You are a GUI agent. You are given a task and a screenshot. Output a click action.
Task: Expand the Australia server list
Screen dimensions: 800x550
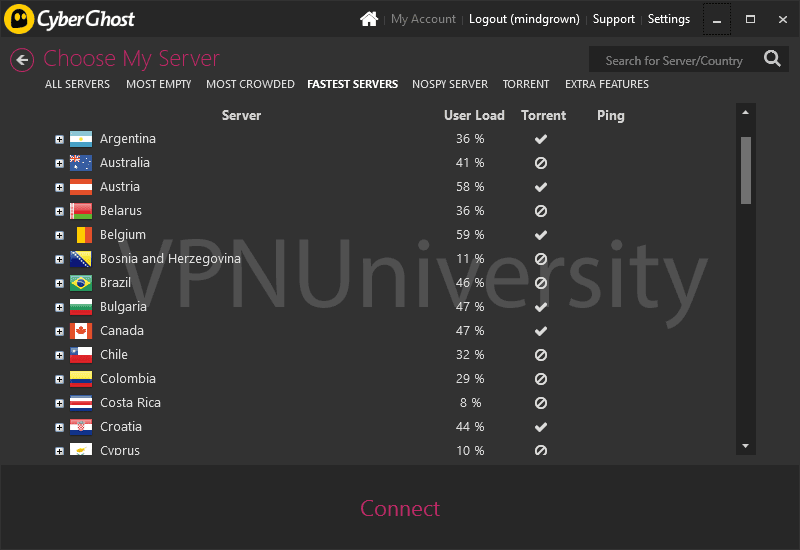pyautogui.click(x=59, y=163)
